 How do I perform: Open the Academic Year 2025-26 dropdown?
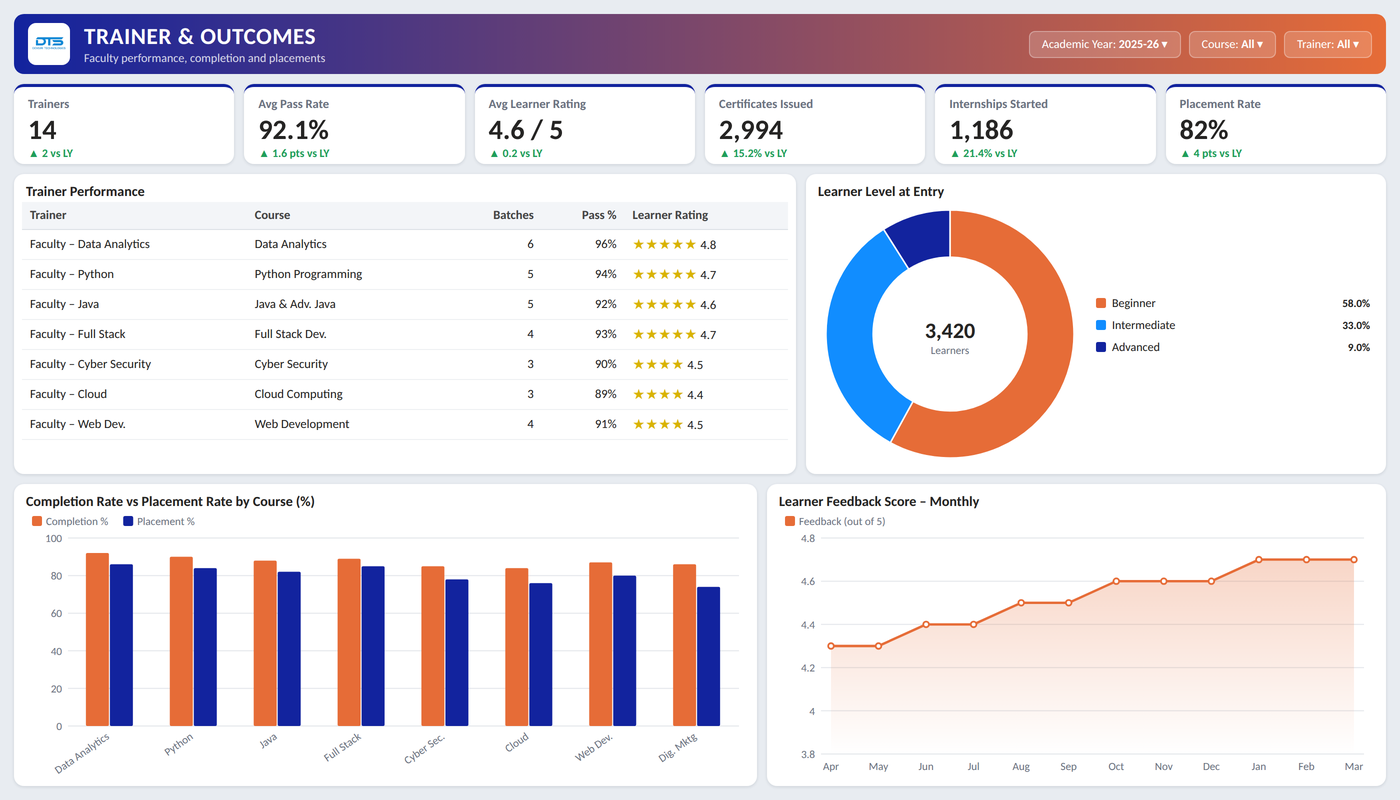click(1105, 44)
